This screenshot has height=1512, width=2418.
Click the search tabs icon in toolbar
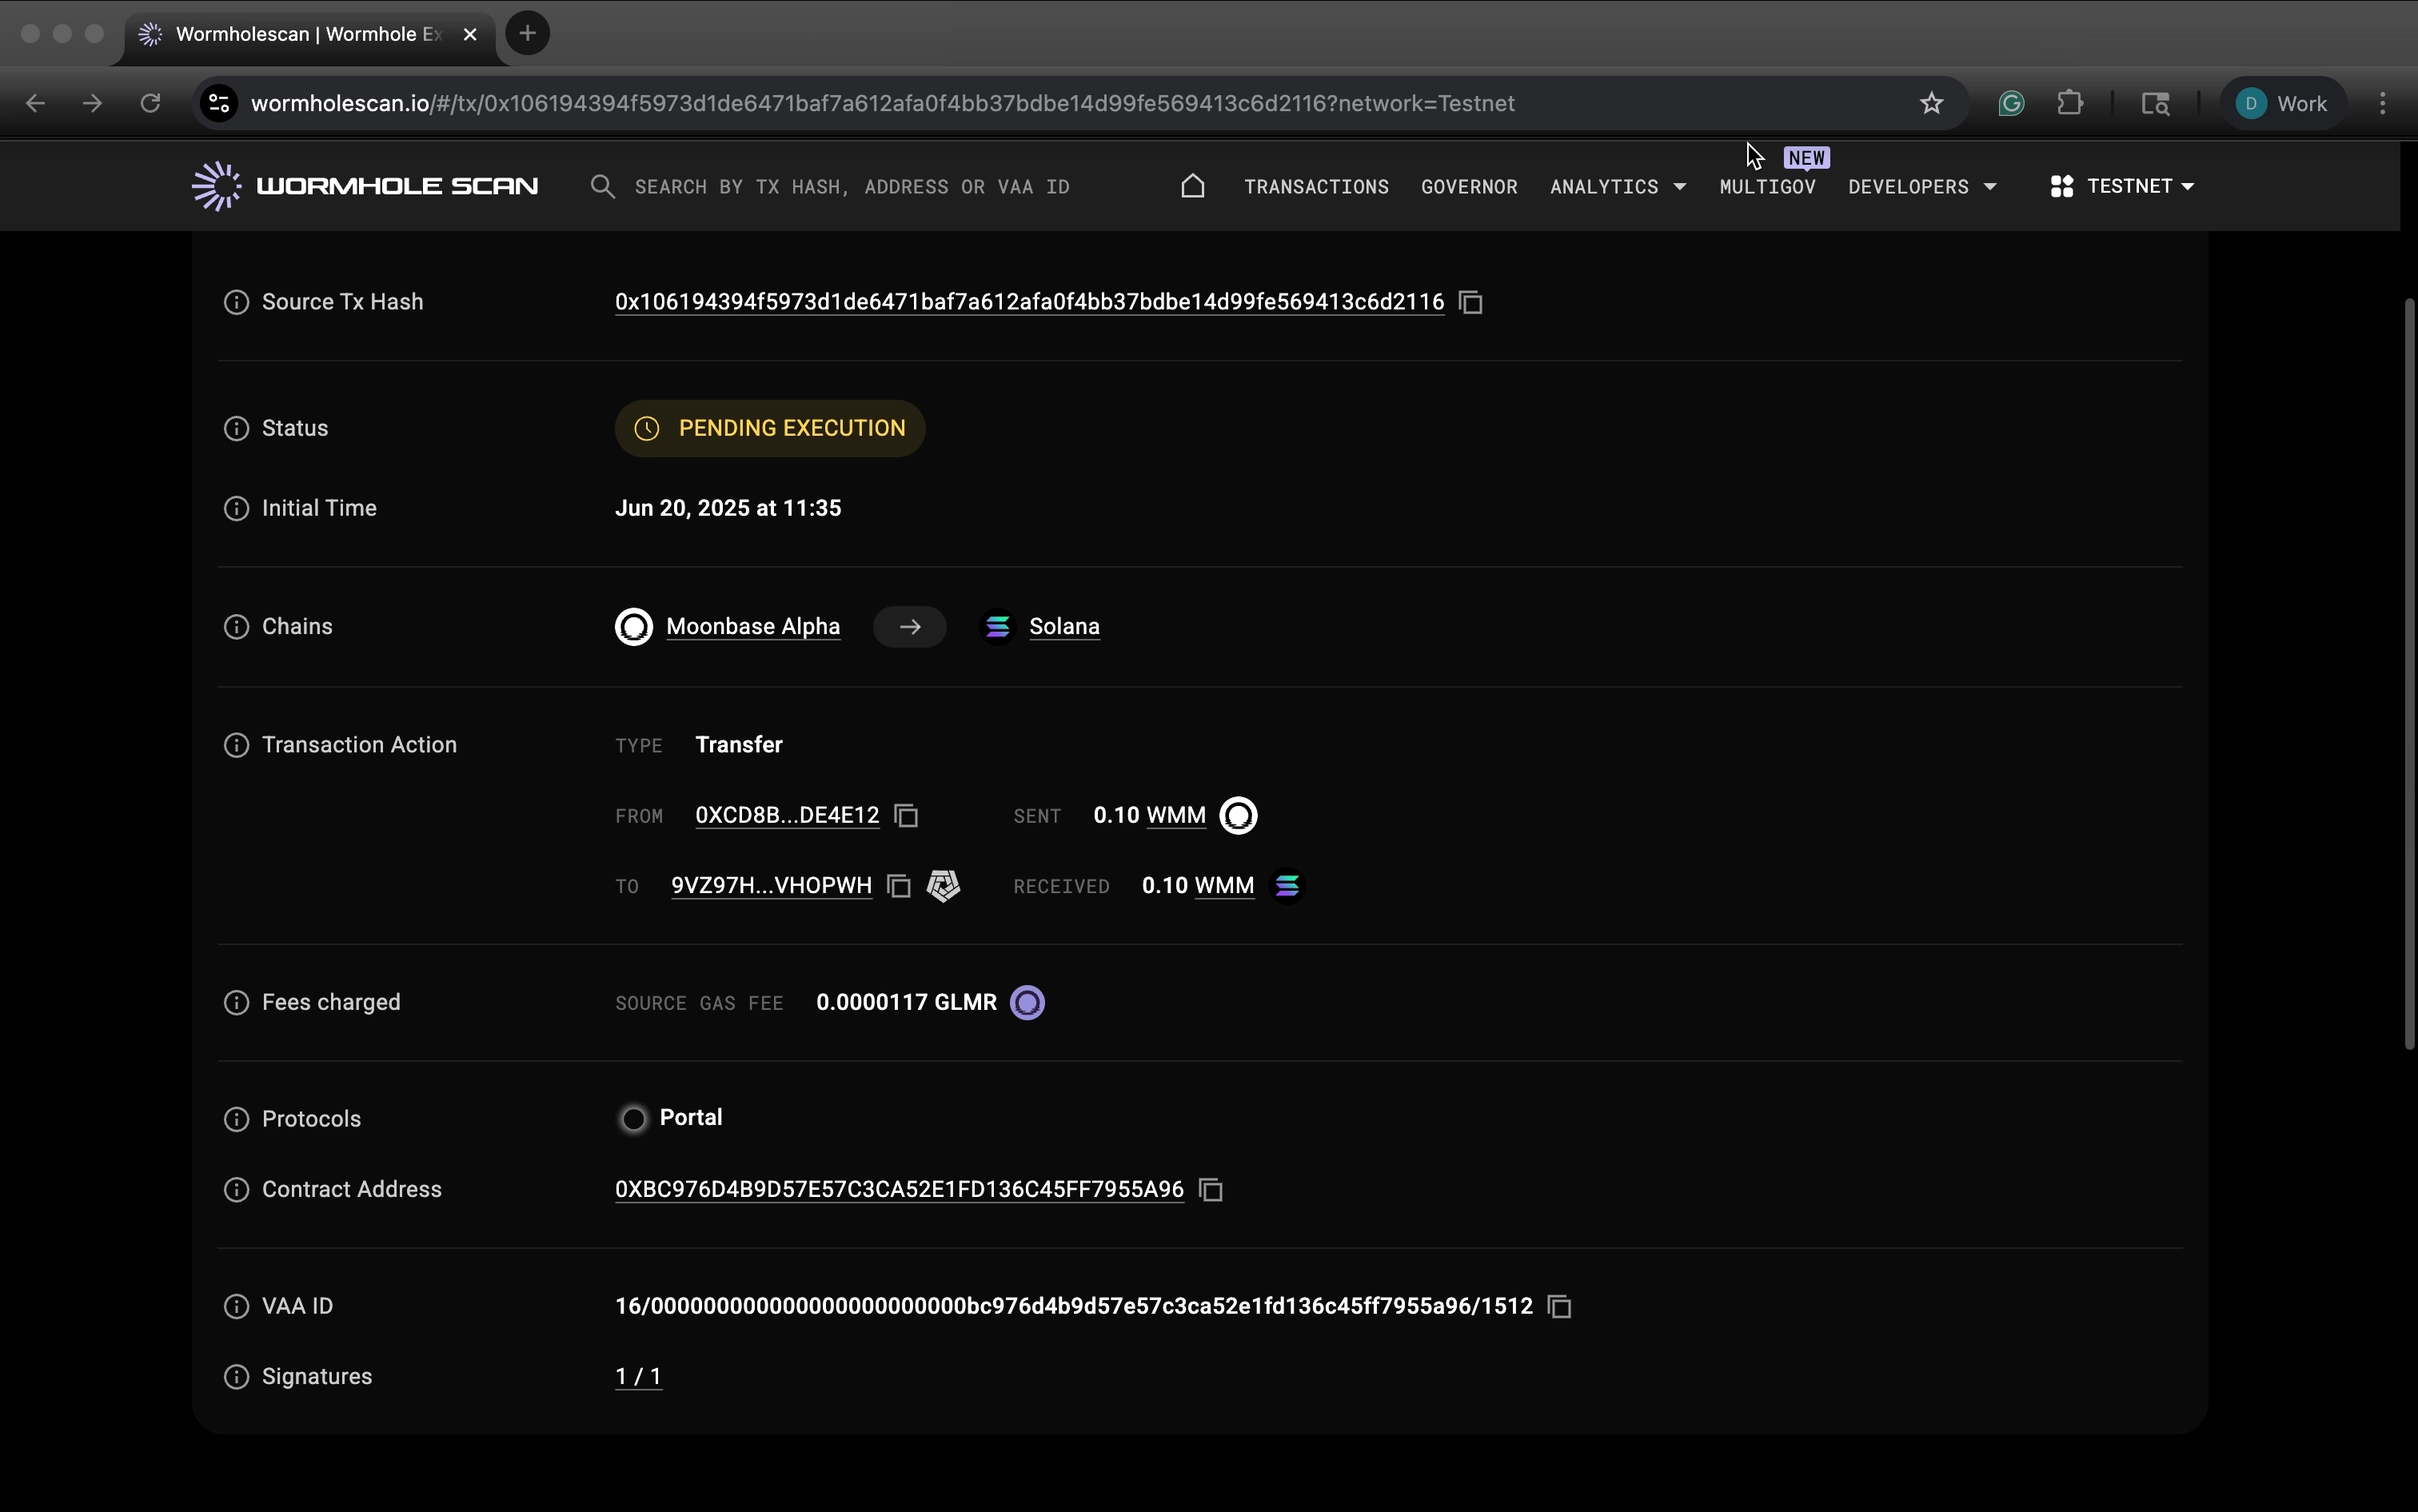pos(2154,103)
